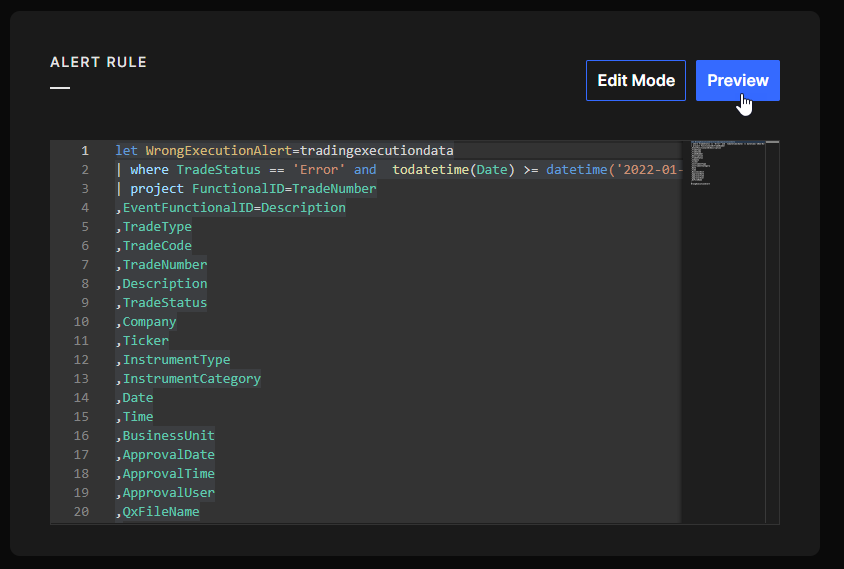Click the Edit Mode button
Screen dimensions: 844x569
(x=635, y=81)
